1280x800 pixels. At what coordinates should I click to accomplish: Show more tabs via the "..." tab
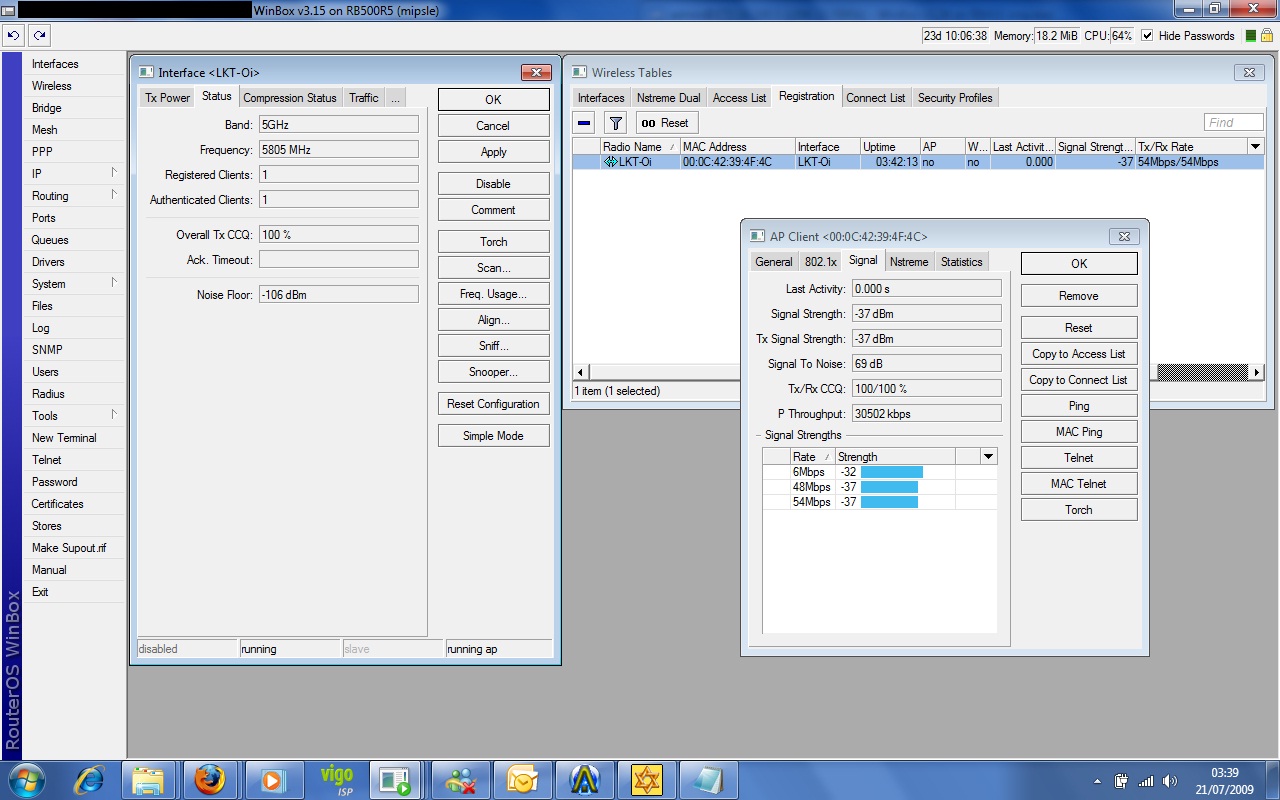(395, 98)
